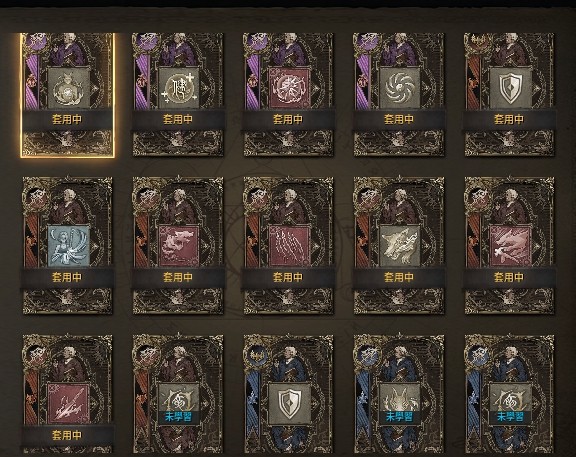This screenshot has height=457, width=576.
Task: Click the emblem badge atop the blue shield card
Action: coord(257,356)
